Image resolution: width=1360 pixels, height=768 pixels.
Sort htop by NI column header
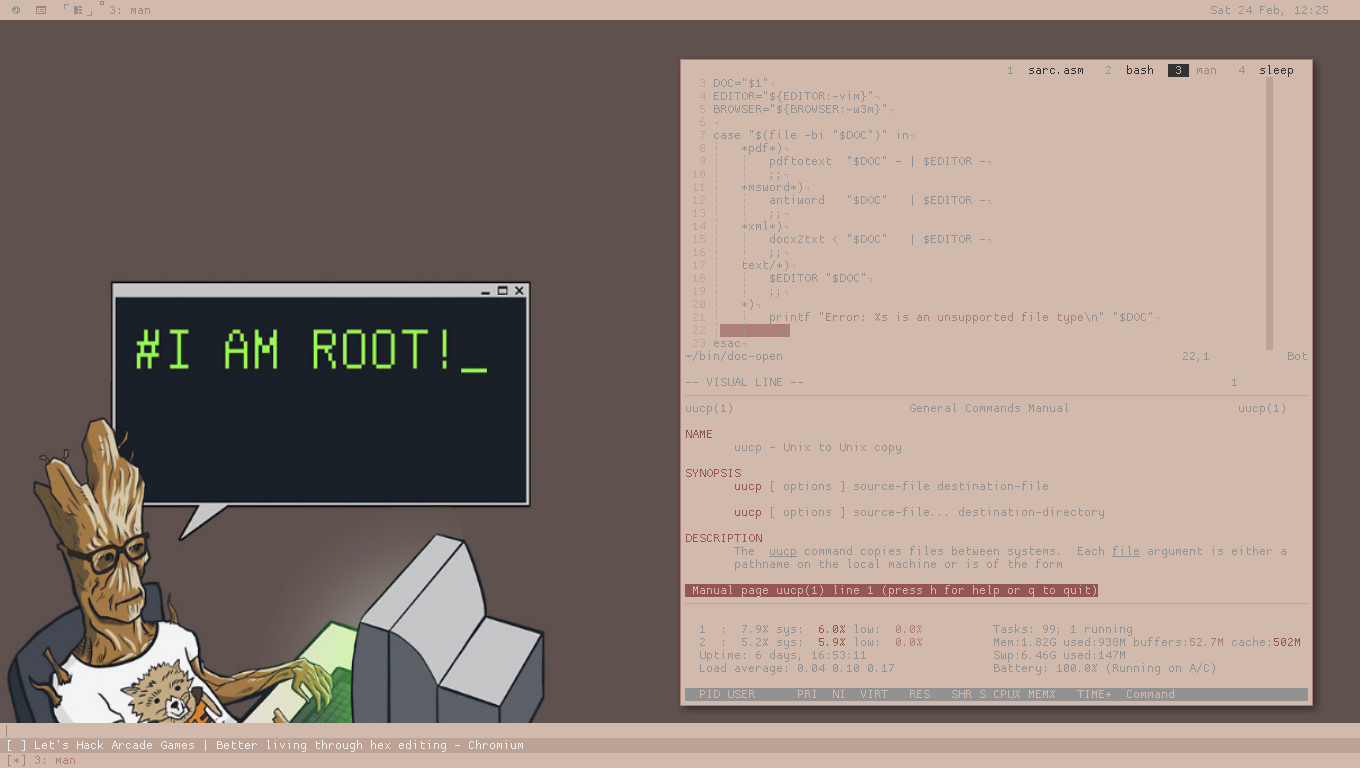pyautogui.click(x=838, y=694)
